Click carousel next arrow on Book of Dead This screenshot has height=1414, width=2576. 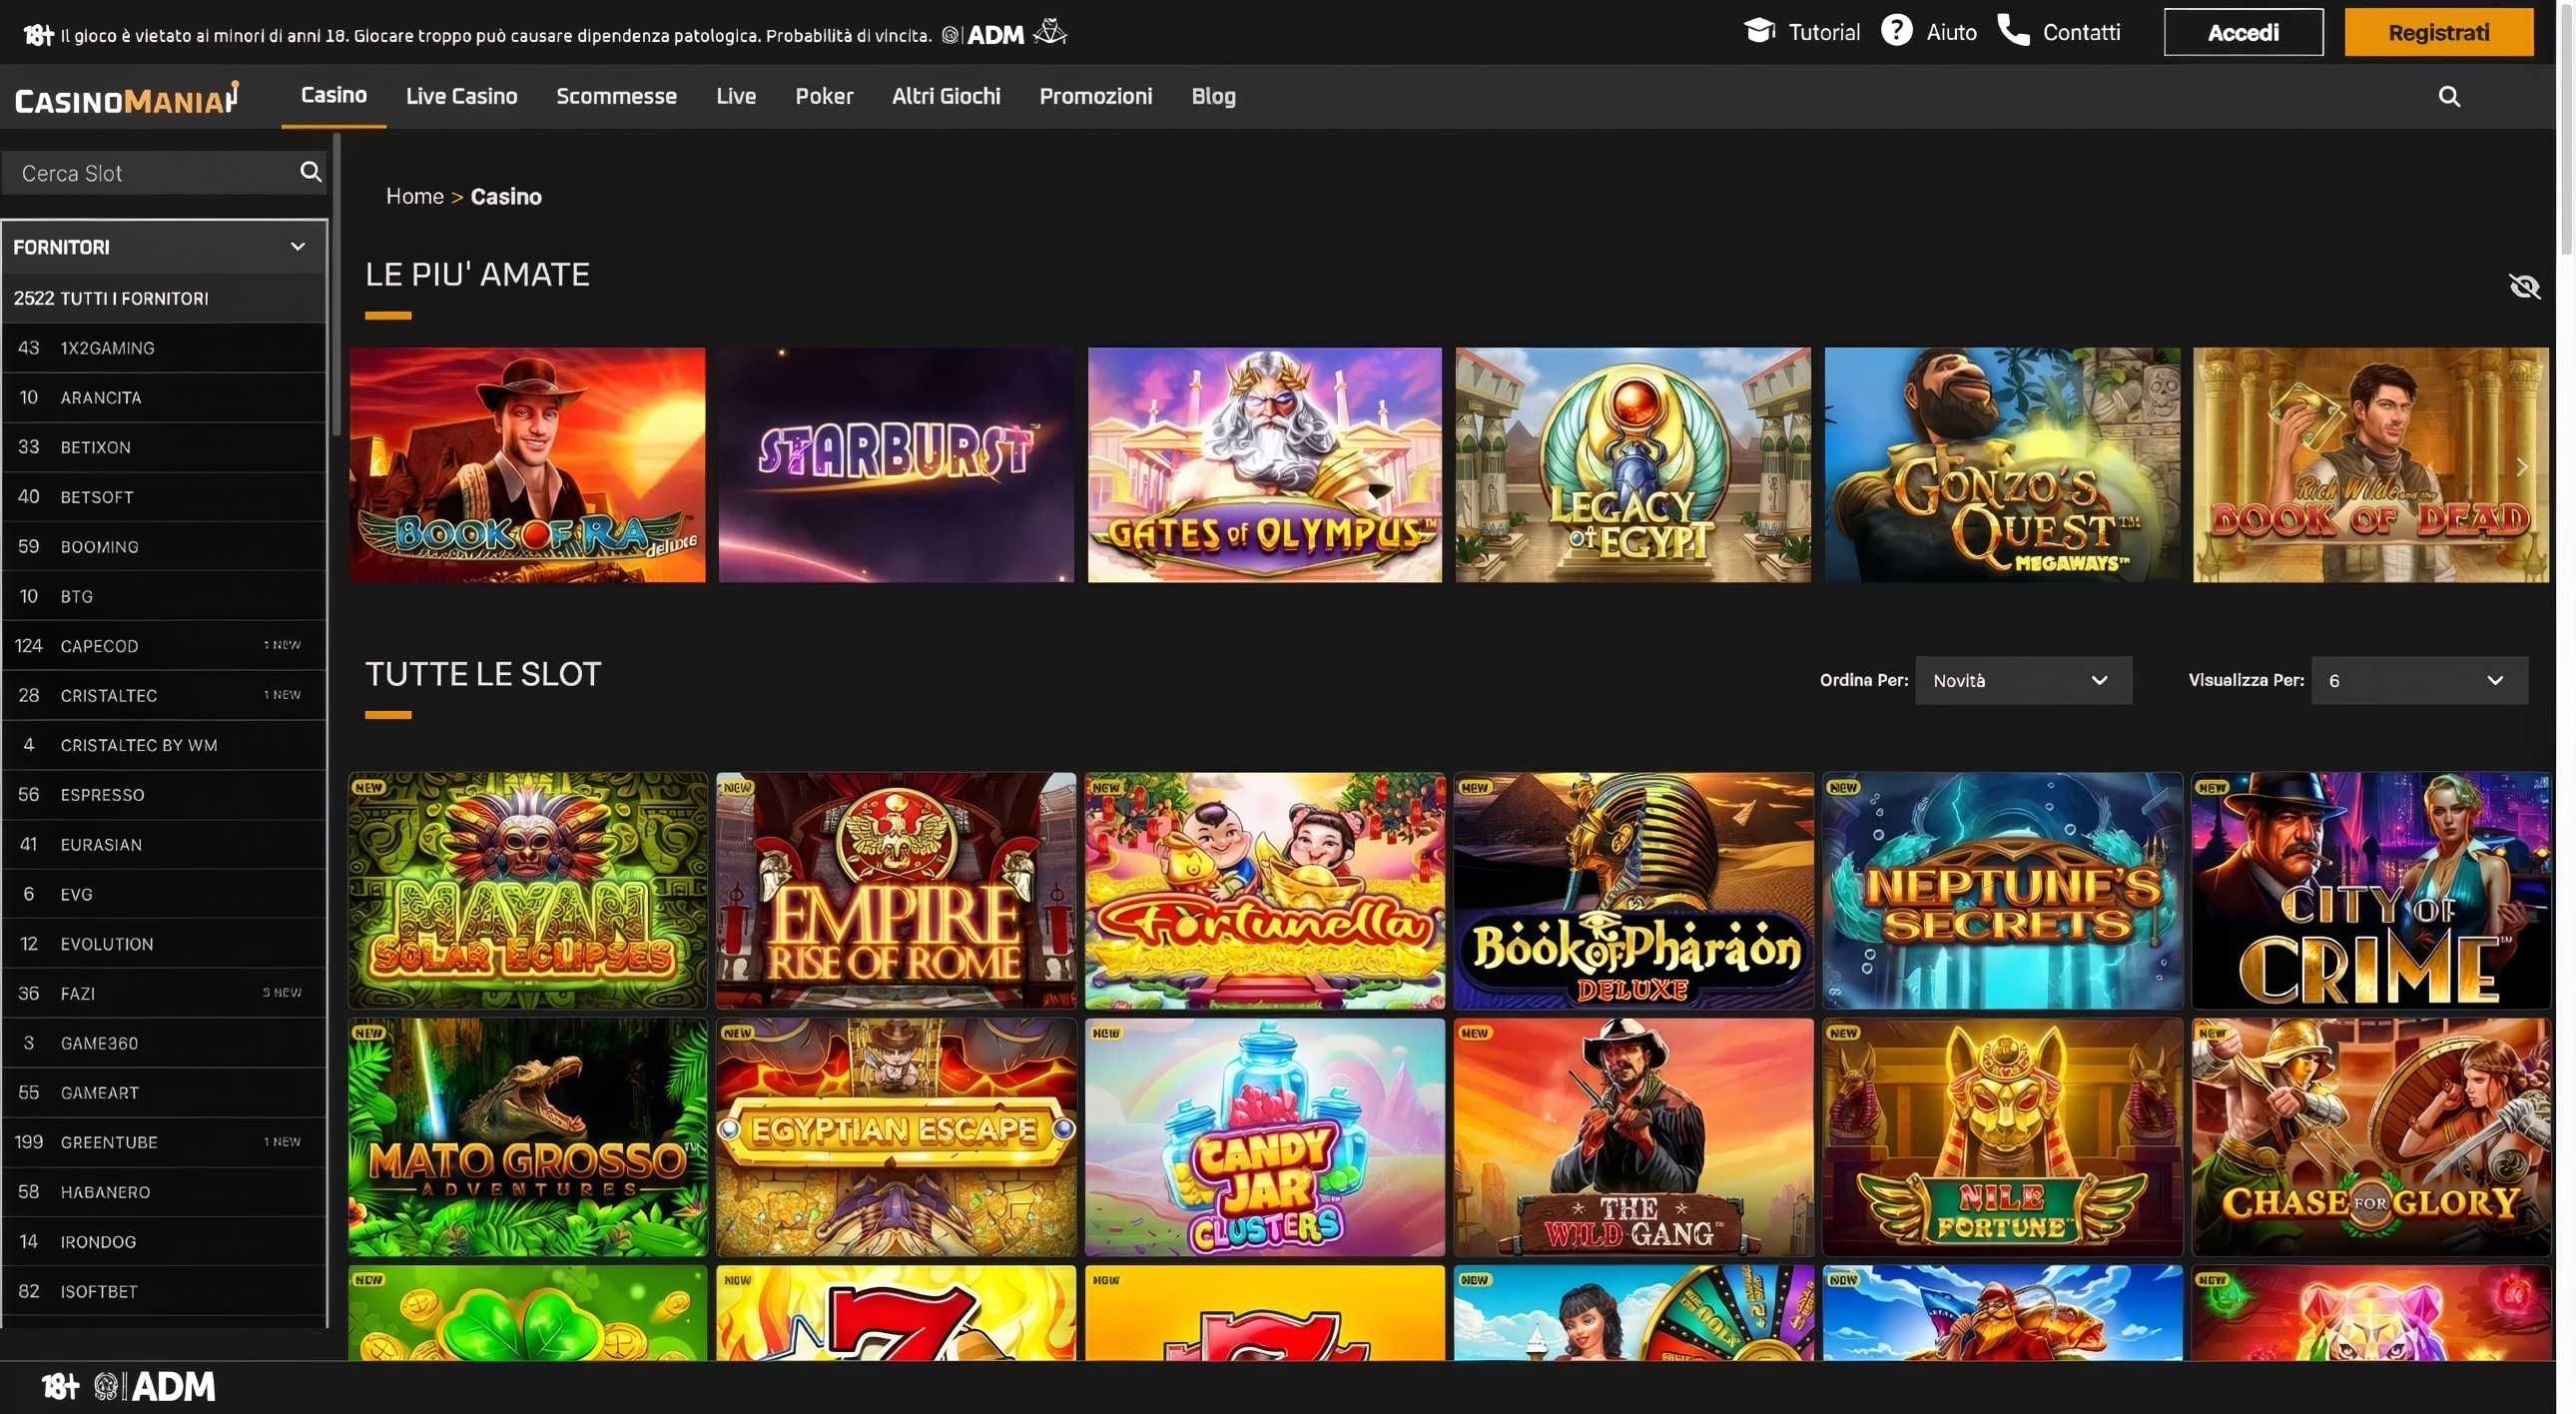click(x=2521, y=467)
